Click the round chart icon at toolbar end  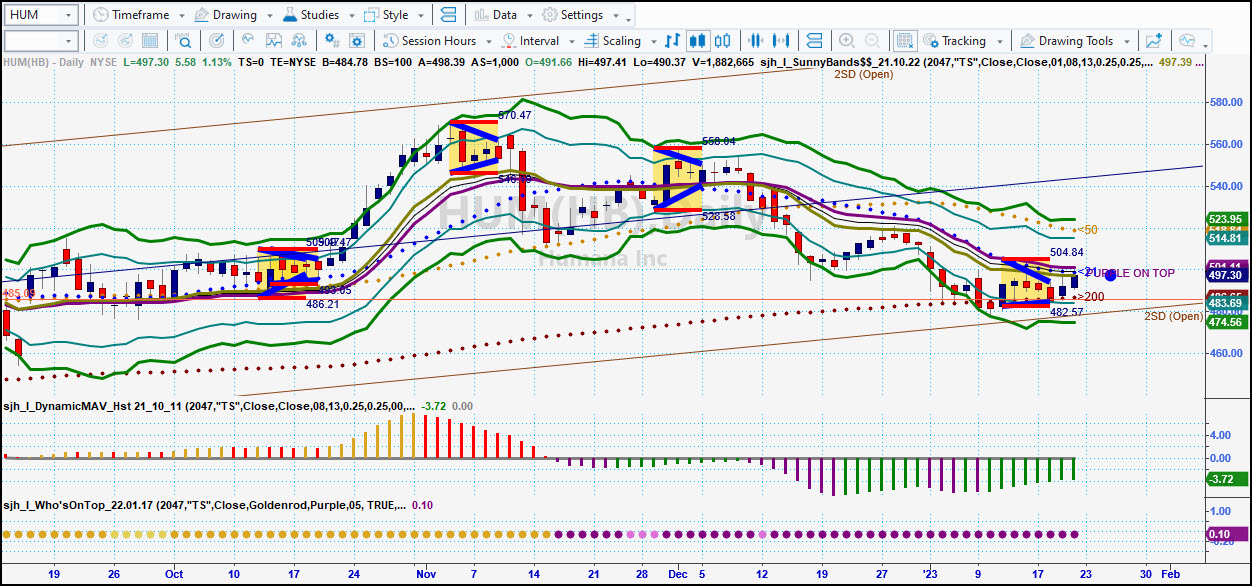tap(1187, 41)
